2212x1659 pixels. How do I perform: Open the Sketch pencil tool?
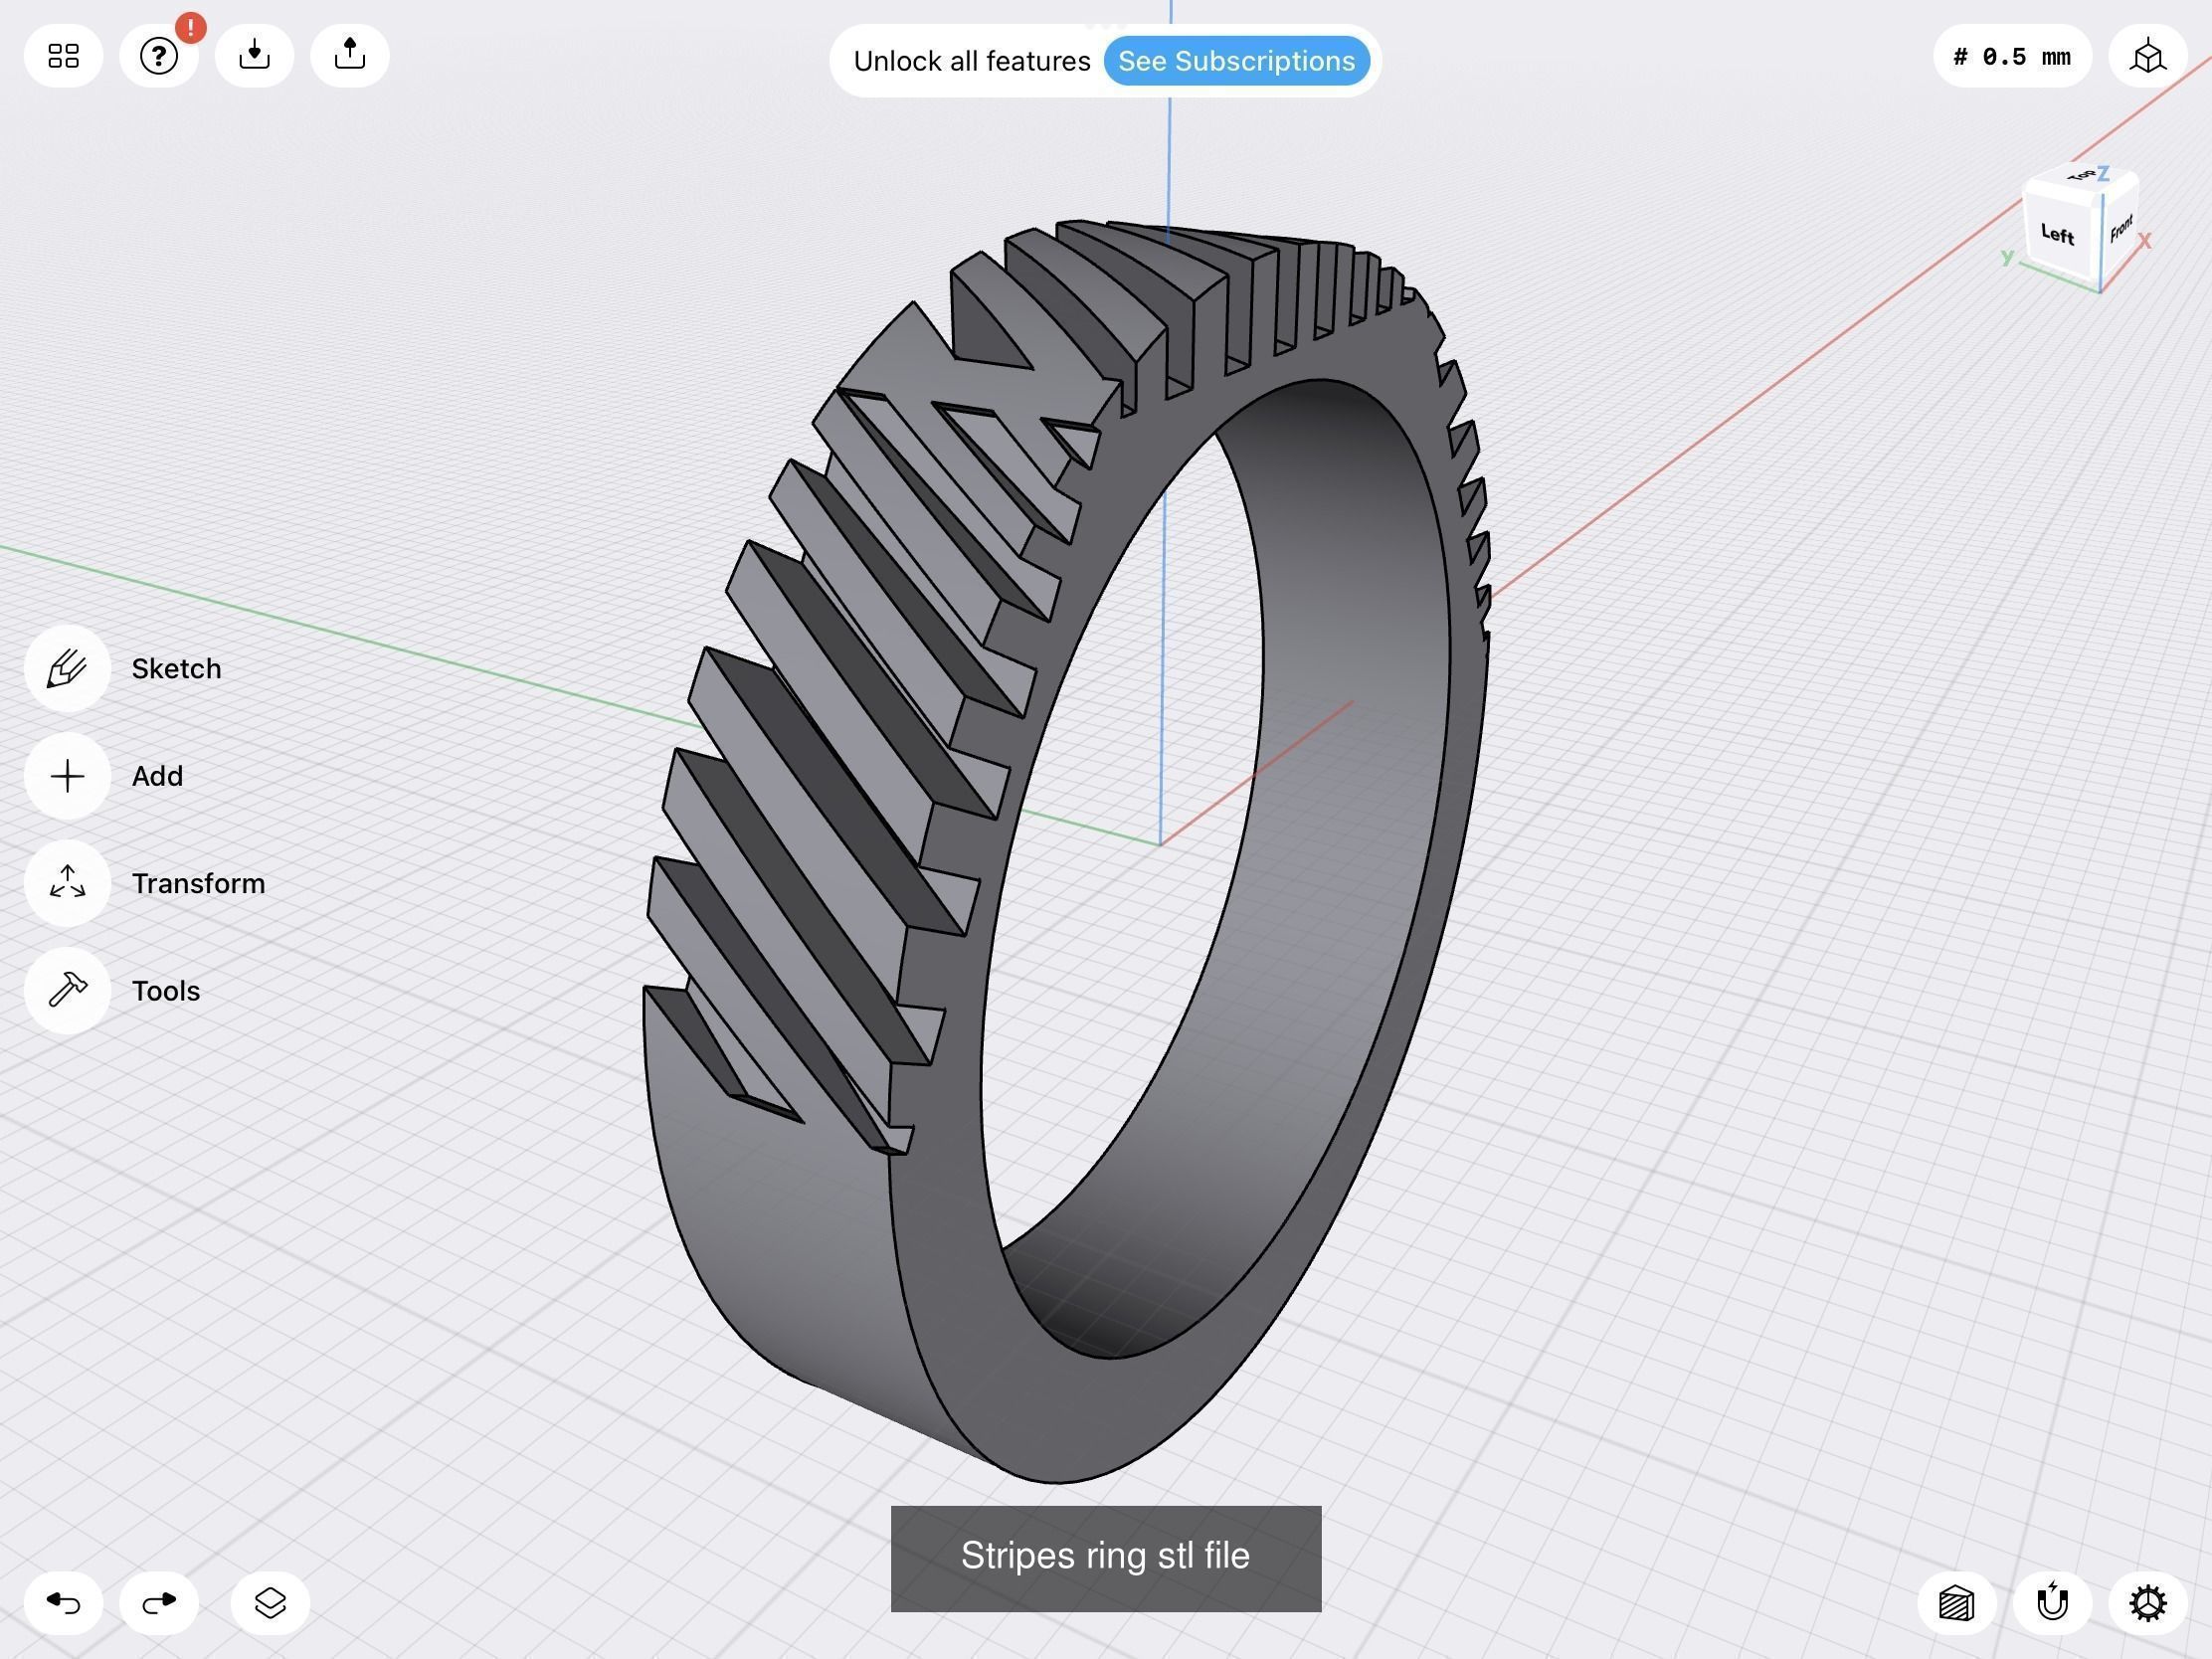click(x=67, y=669)
